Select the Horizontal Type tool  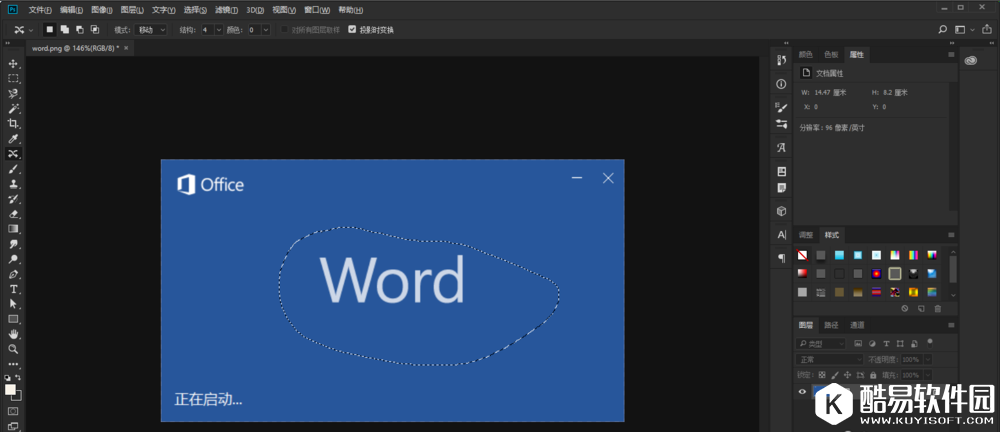coord(13,289)
